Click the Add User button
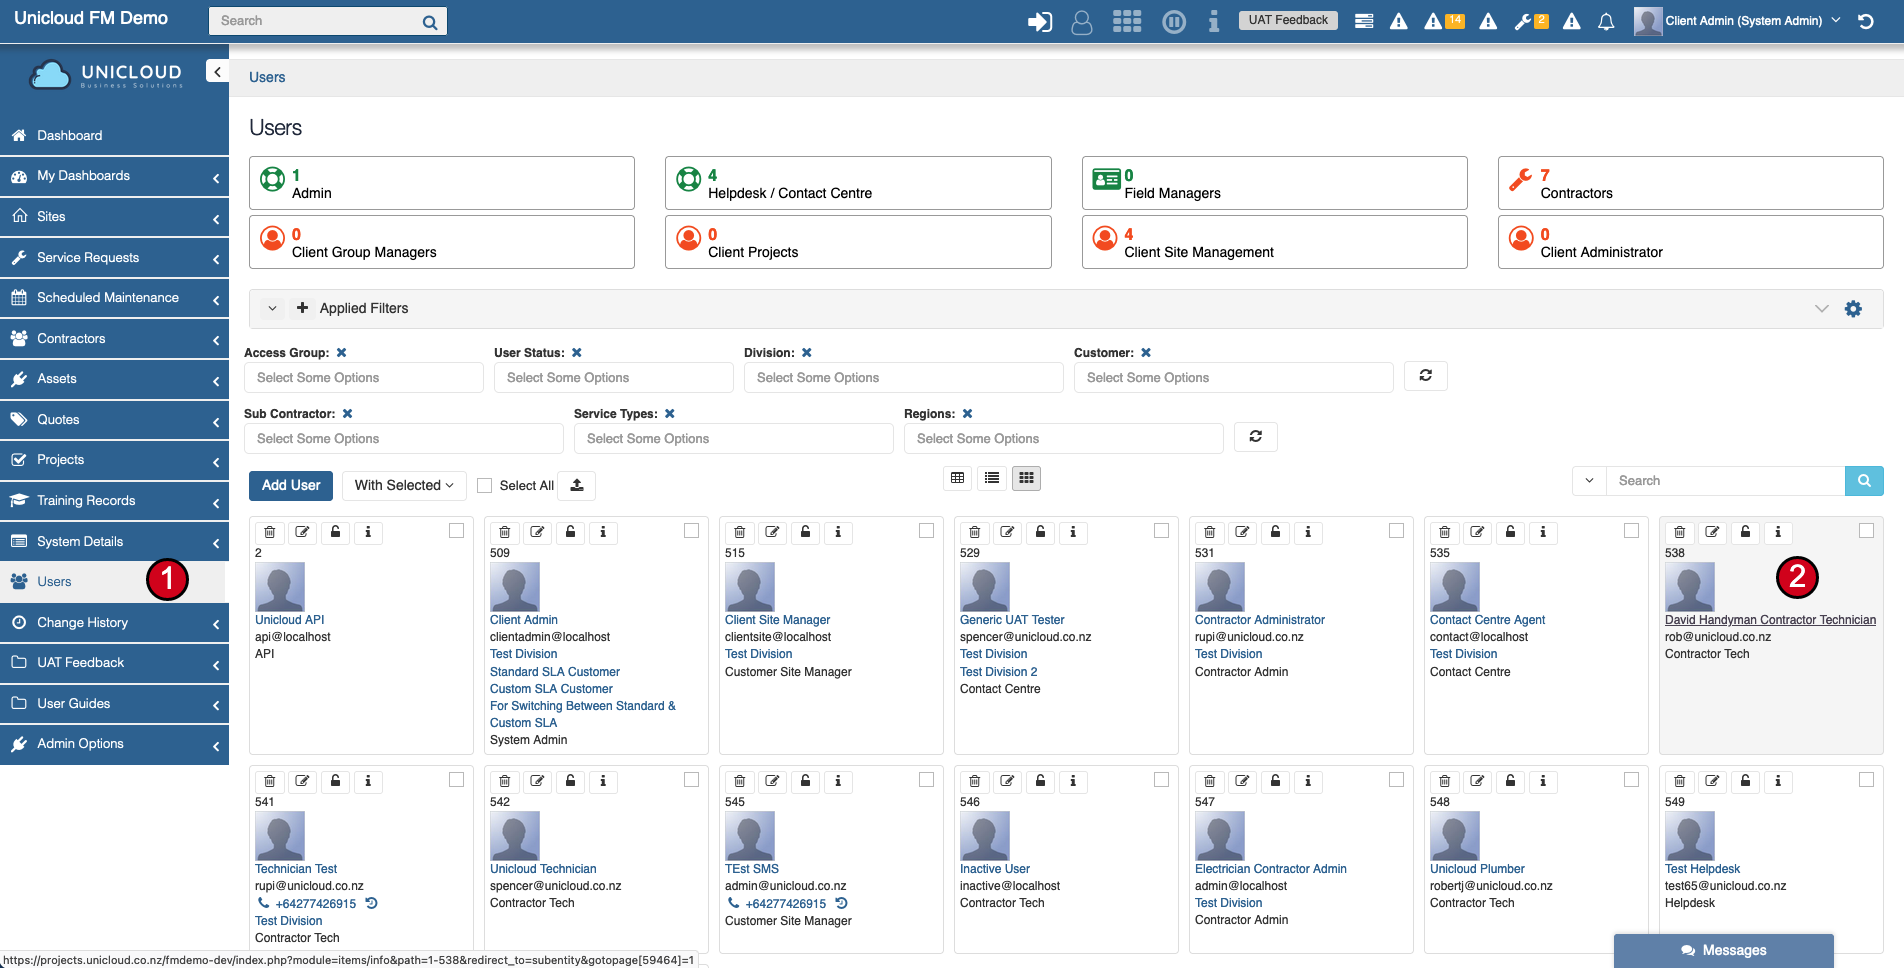 point(291,486)
